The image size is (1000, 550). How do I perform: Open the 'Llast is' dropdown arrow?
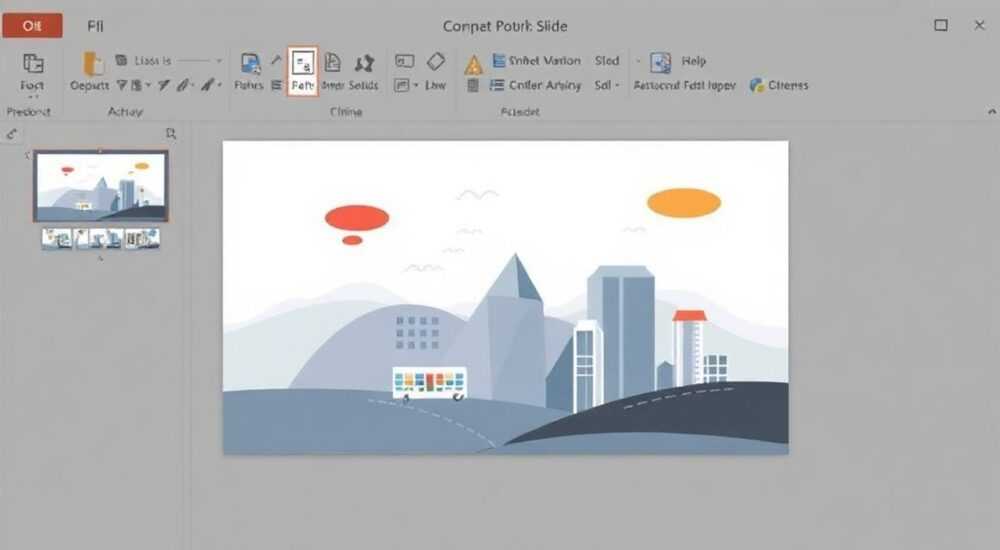point(219,61)
